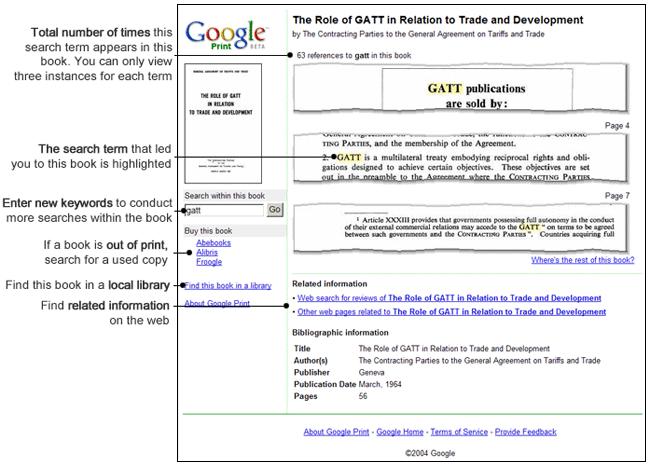The width and height of the screenshot is (650, 467).
Task: Click the Page 4 excerpt snippet
Action: 462,160
